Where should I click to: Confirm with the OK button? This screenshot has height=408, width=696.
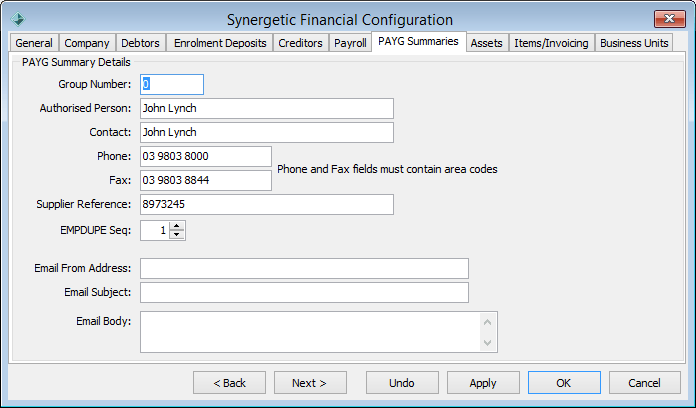click(564, 383)
